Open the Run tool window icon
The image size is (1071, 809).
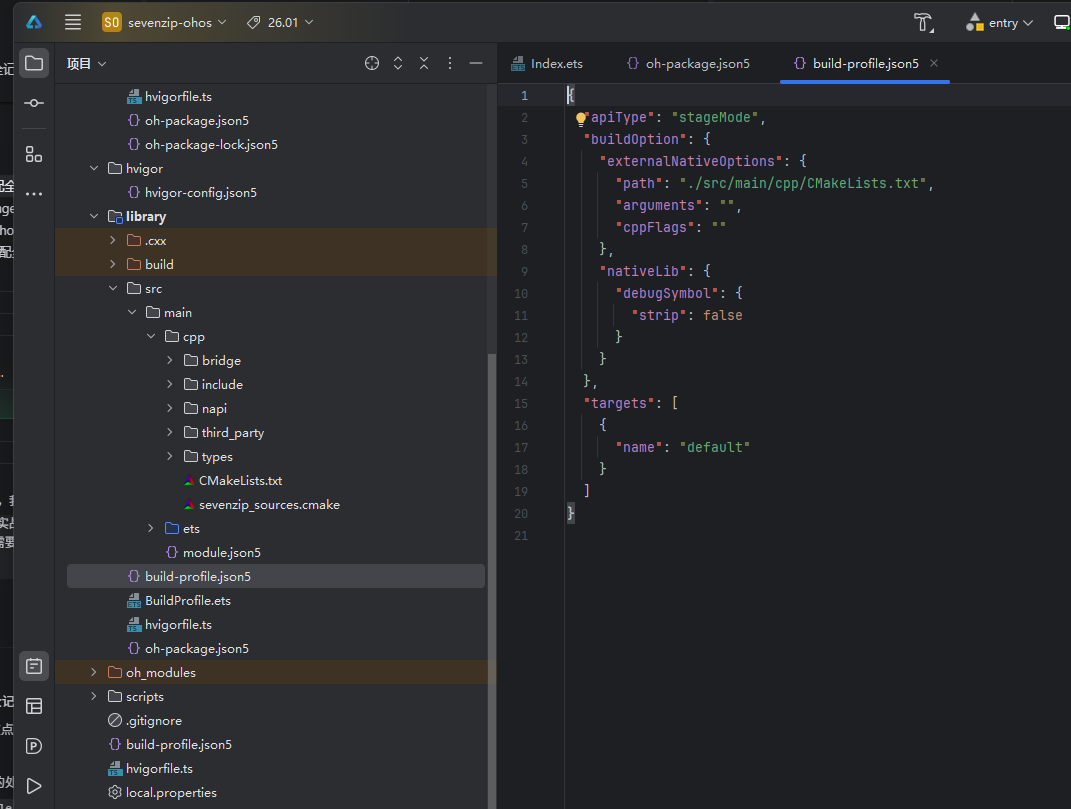click(34, 786)
